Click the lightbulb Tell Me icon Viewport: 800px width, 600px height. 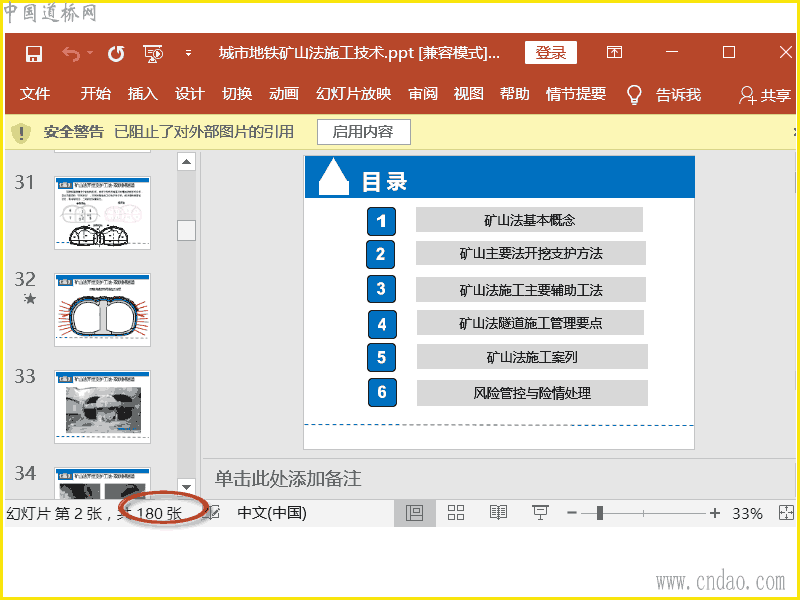click(634, 94)
